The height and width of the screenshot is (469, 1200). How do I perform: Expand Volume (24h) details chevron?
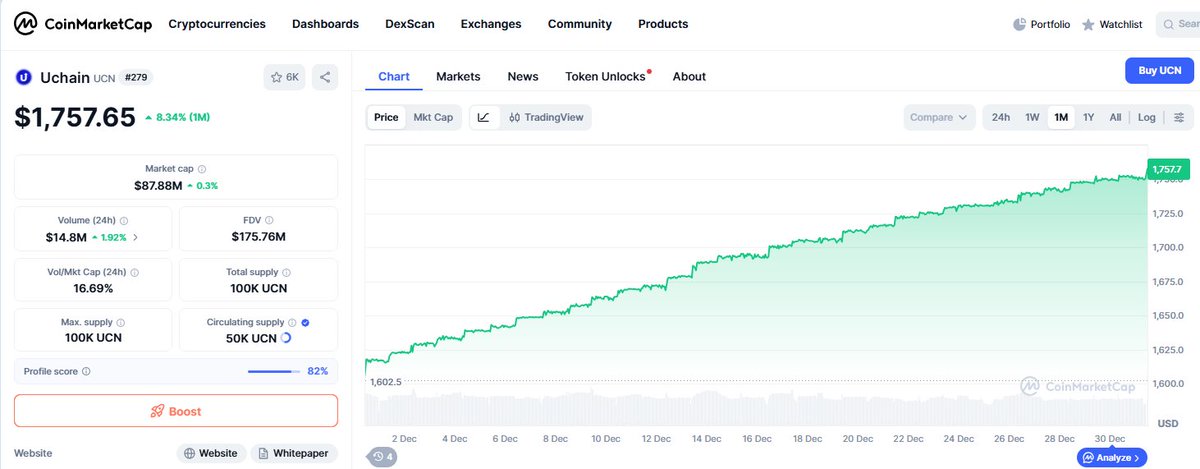(136, 238)
